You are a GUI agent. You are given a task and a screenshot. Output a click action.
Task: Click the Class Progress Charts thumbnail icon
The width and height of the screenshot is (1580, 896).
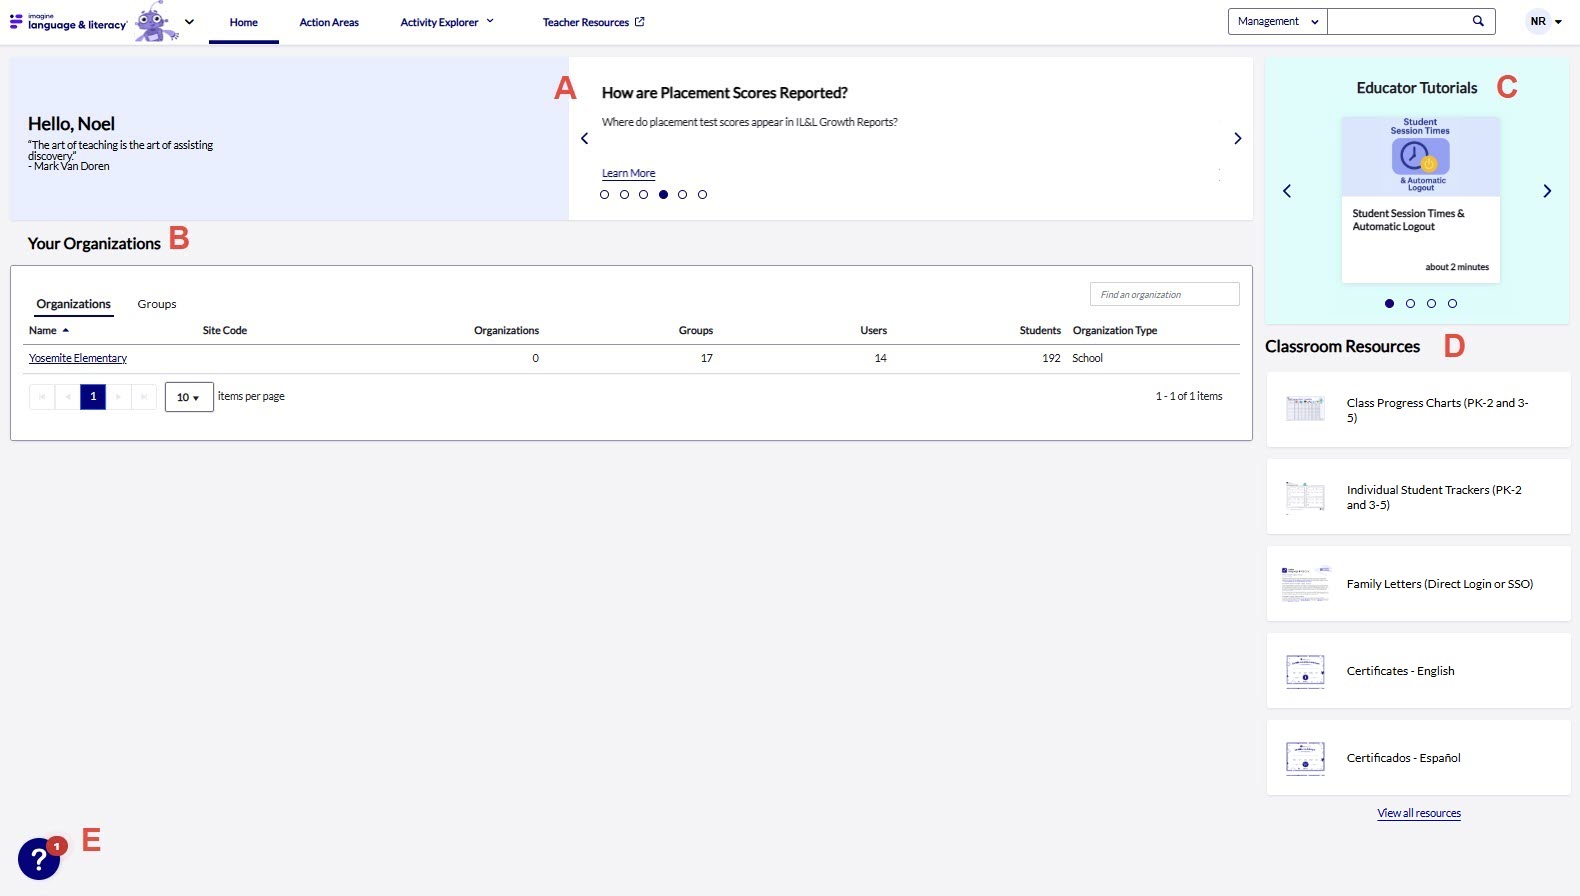1305,409
